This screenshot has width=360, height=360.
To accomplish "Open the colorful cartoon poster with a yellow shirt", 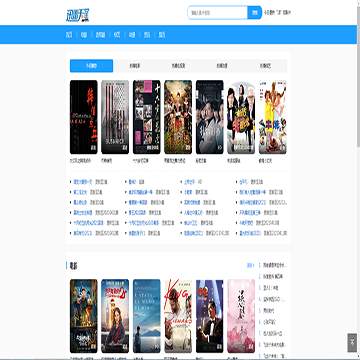I will pos(272,117).
